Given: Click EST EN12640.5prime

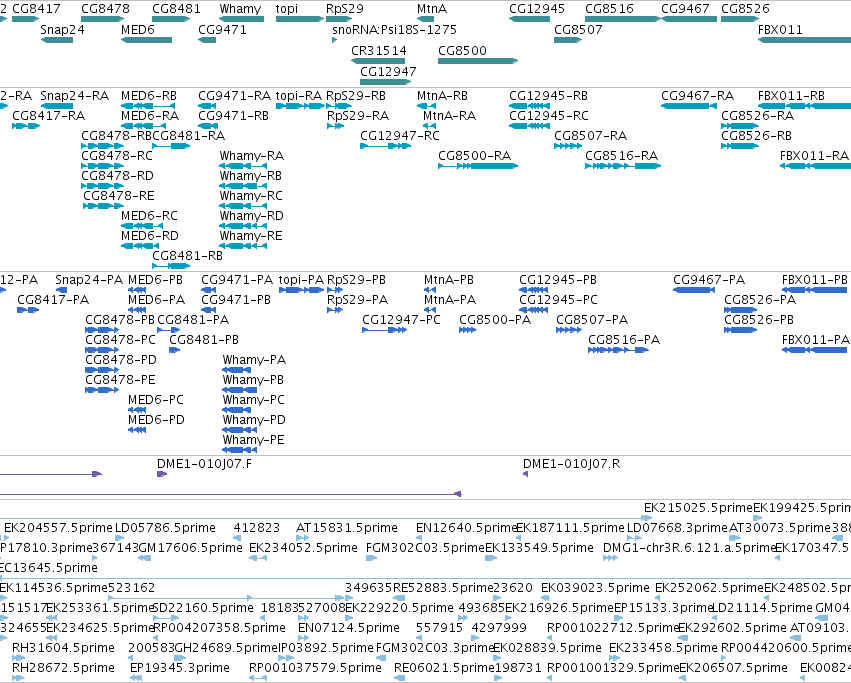Looking at the screenshot, I should 466,528.
